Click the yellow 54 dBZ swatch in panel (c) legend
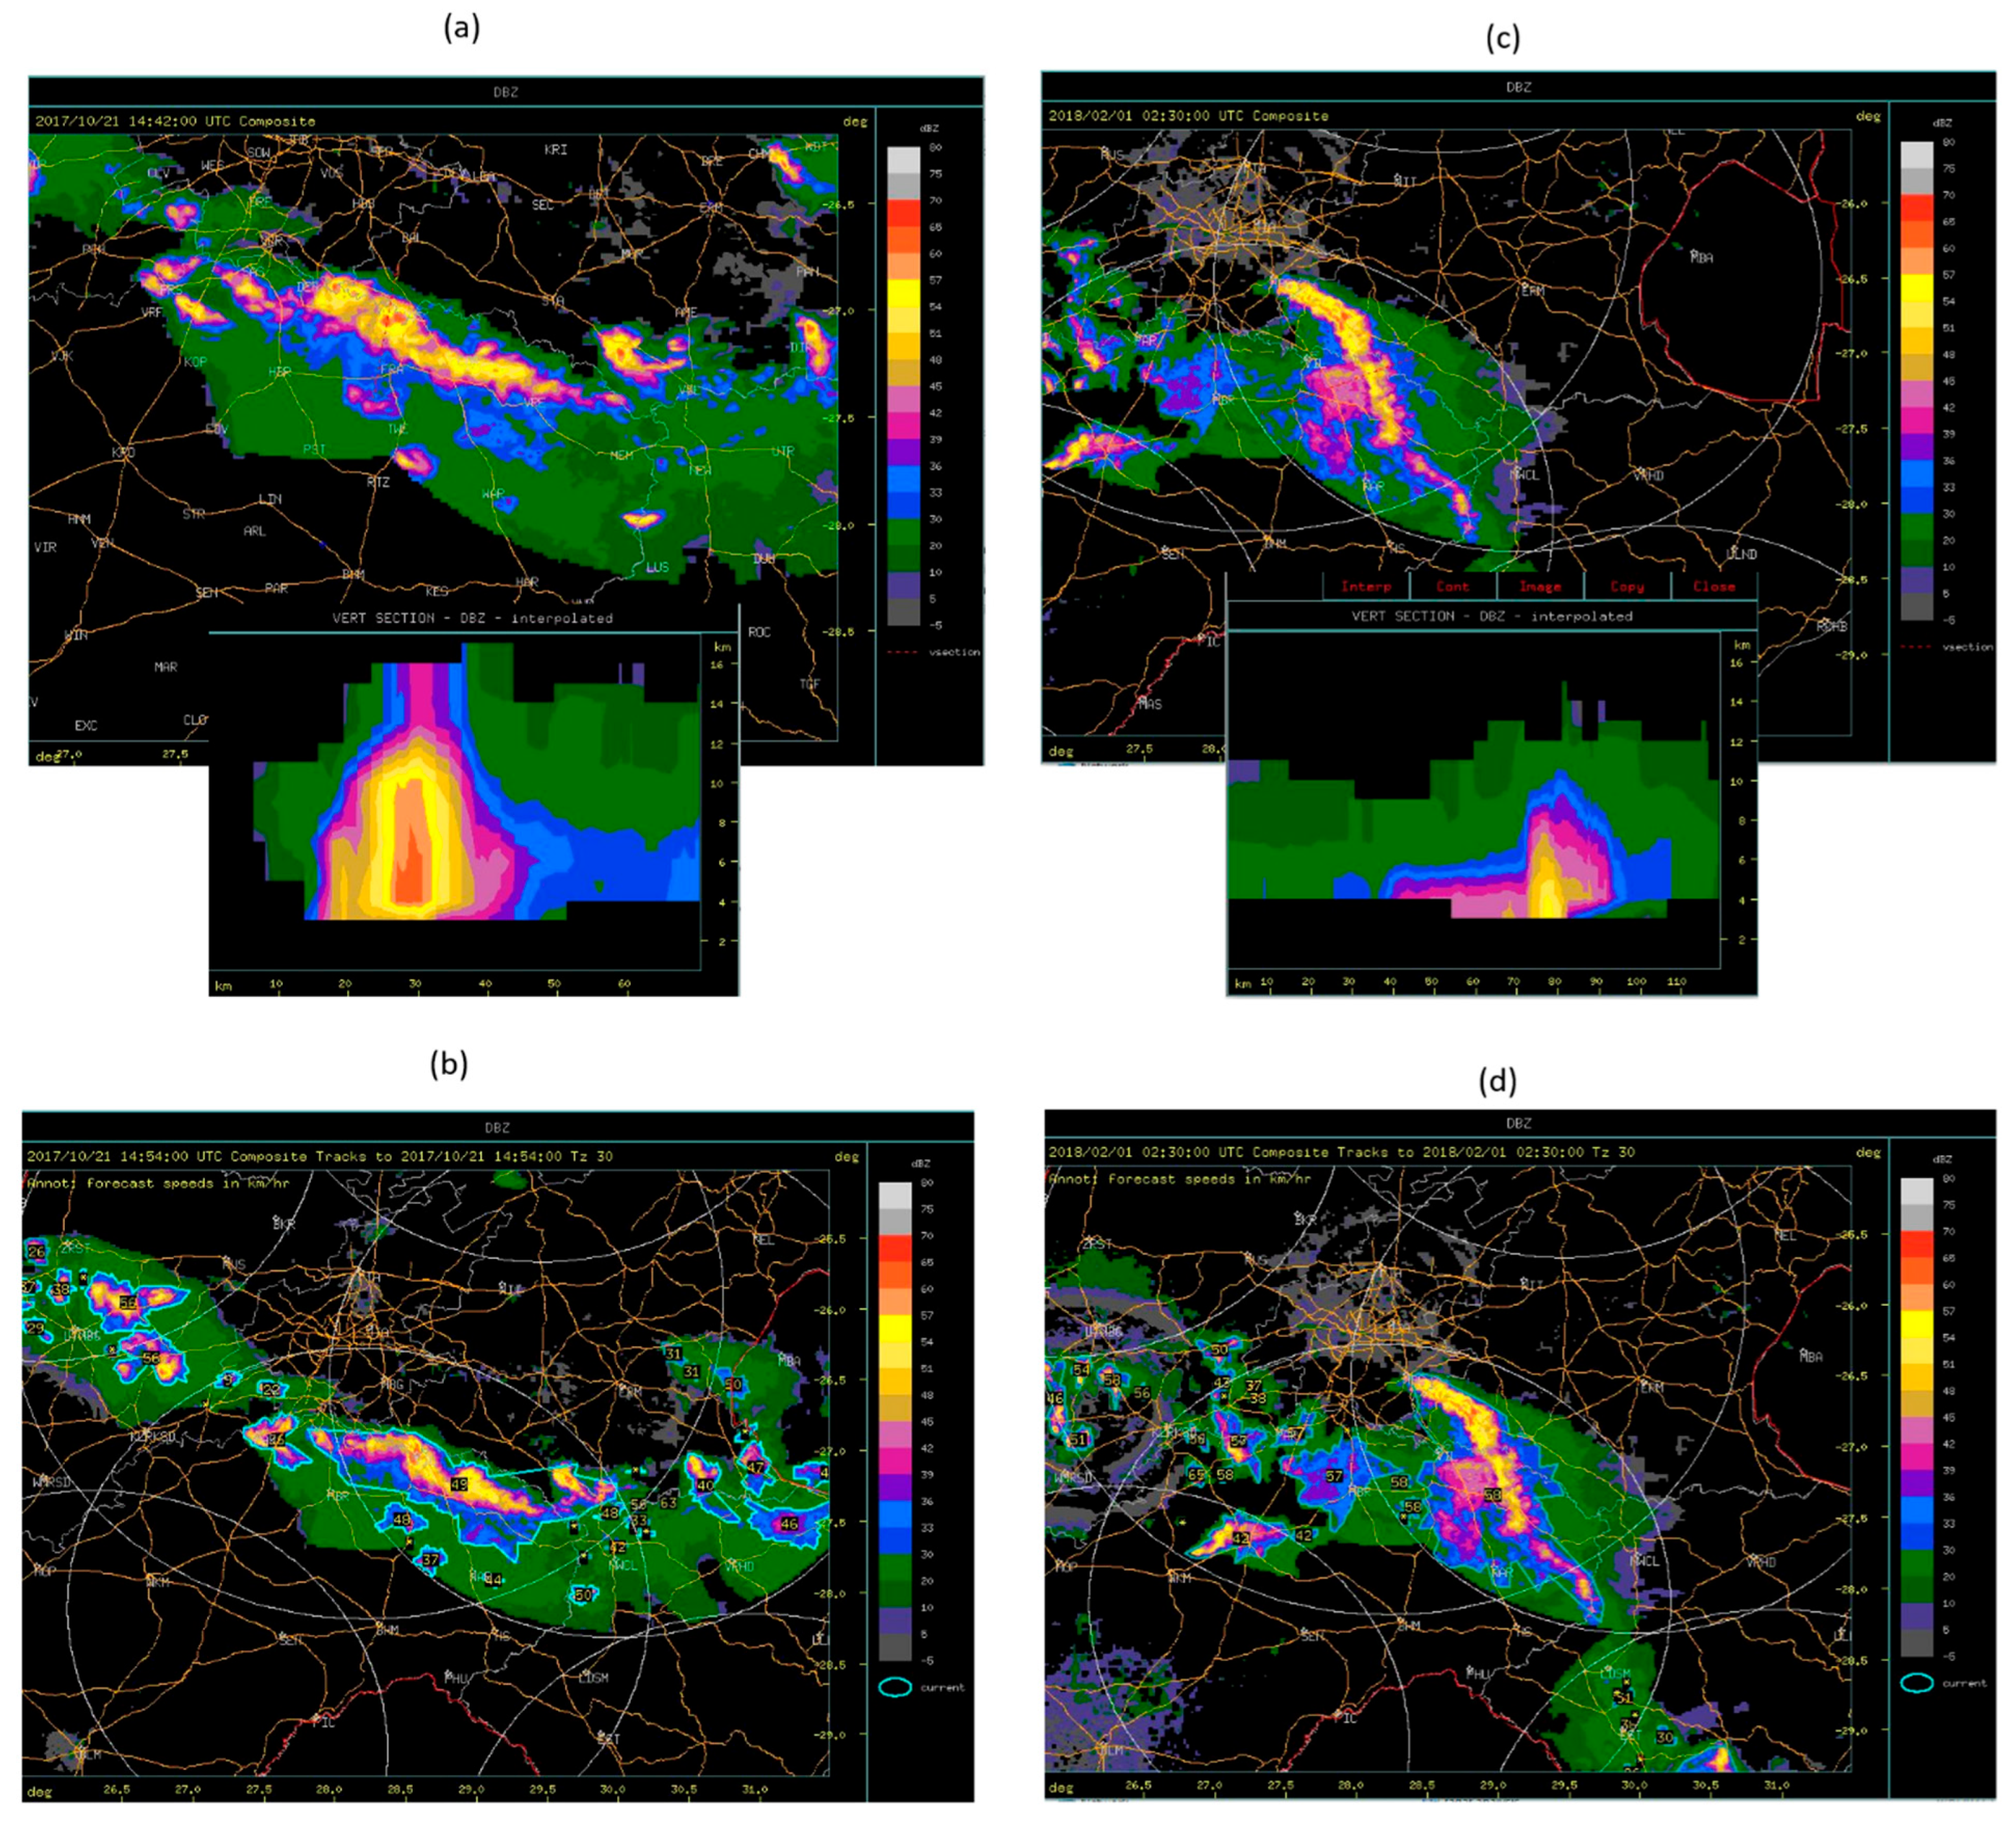Viewport: 2016px width, 1827px height. click(x=1916, y=288)
